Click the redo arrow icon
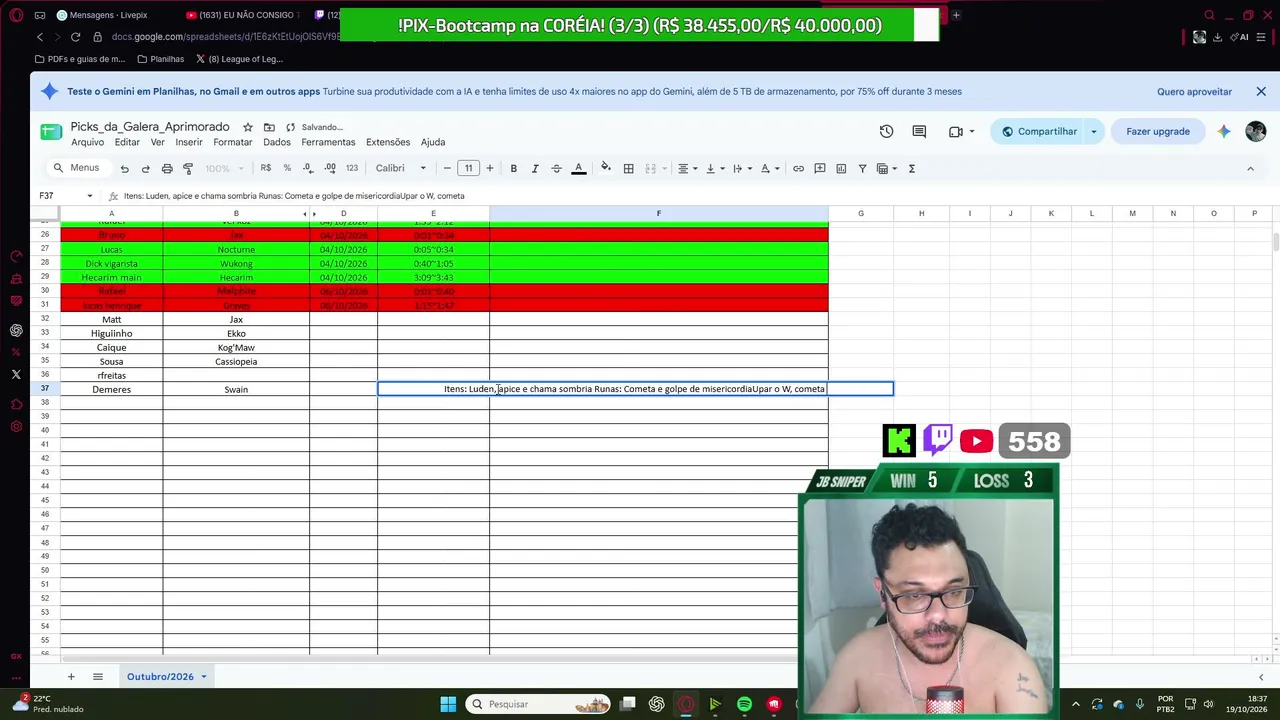The height and width of the screenshot is (720, 1280). coord(145,169)
